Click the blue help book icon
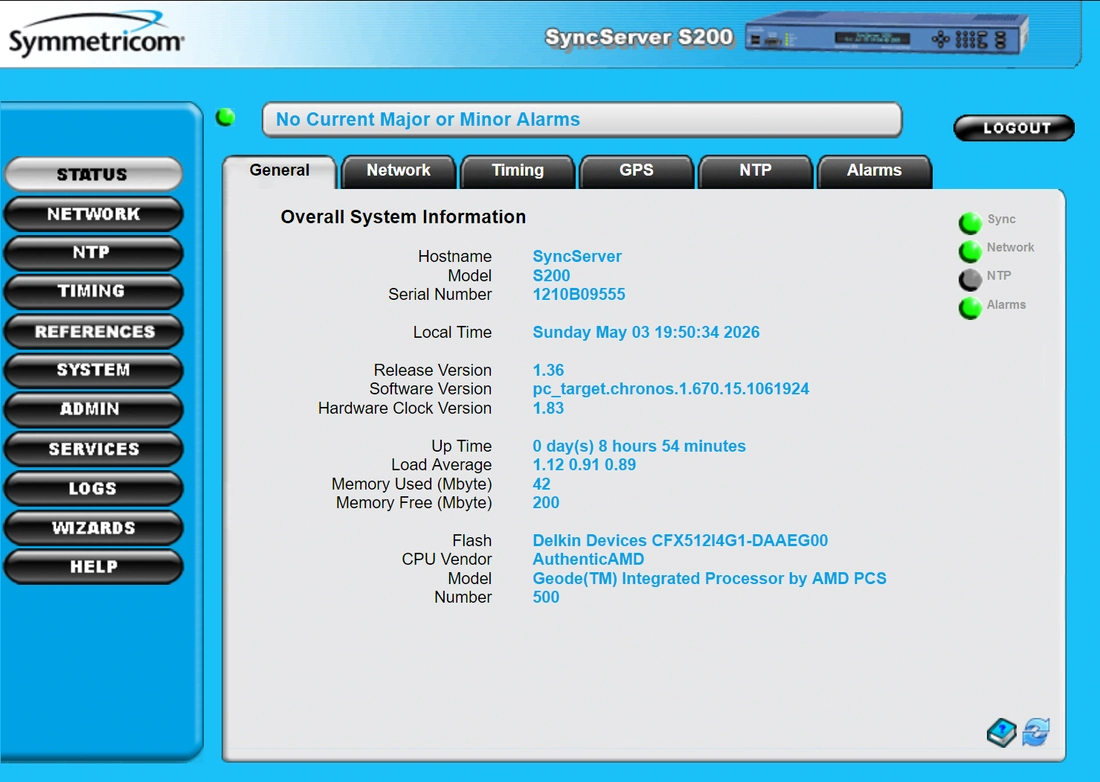Viewport: 1100px width, 782px height. click(1001, 733)
